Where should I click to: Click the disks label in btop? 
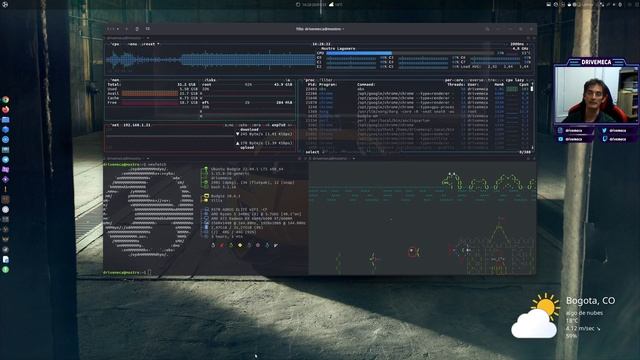209,80
